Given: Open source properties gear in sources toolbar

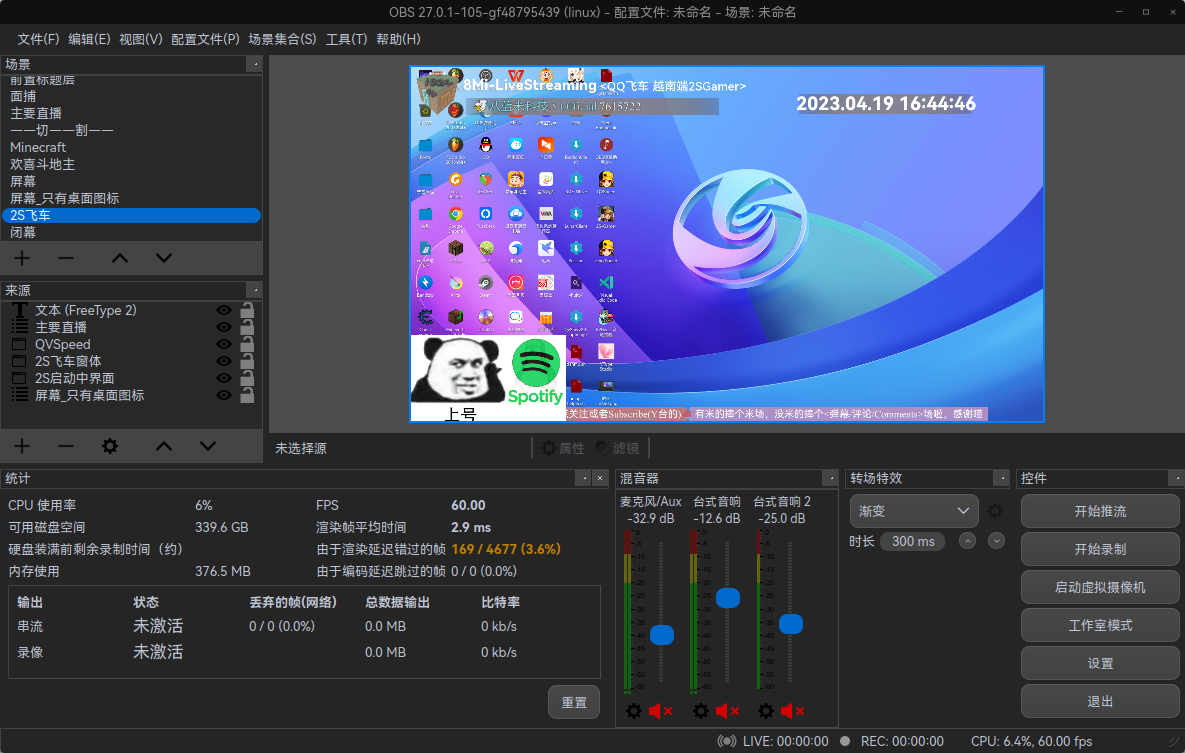Looking at the screenshot, I should (x=110, y=446).
